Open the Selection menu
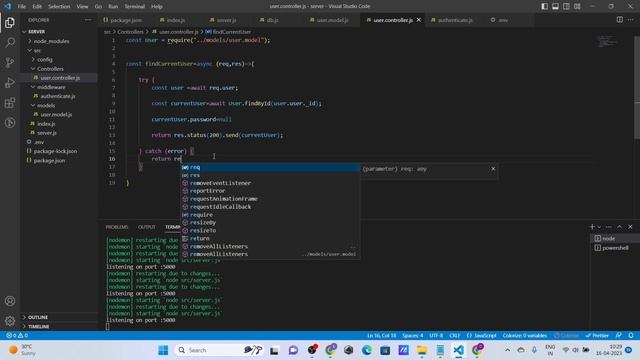The height and width of the screenshot is (360, 640). pyautogui.click(x=59, y=7)
